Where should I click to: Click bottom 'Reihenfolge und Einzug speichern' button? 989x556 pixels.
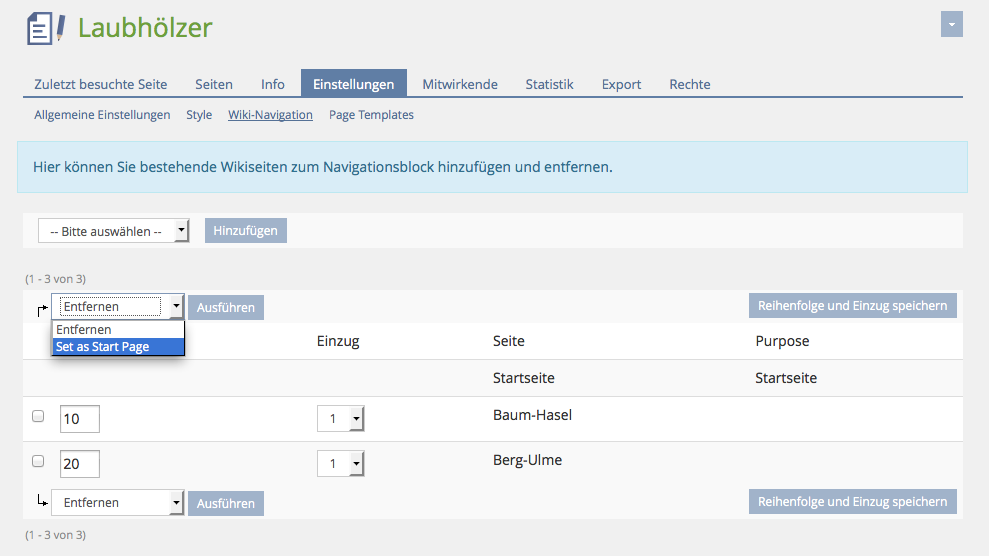click(x=852, y=502)
